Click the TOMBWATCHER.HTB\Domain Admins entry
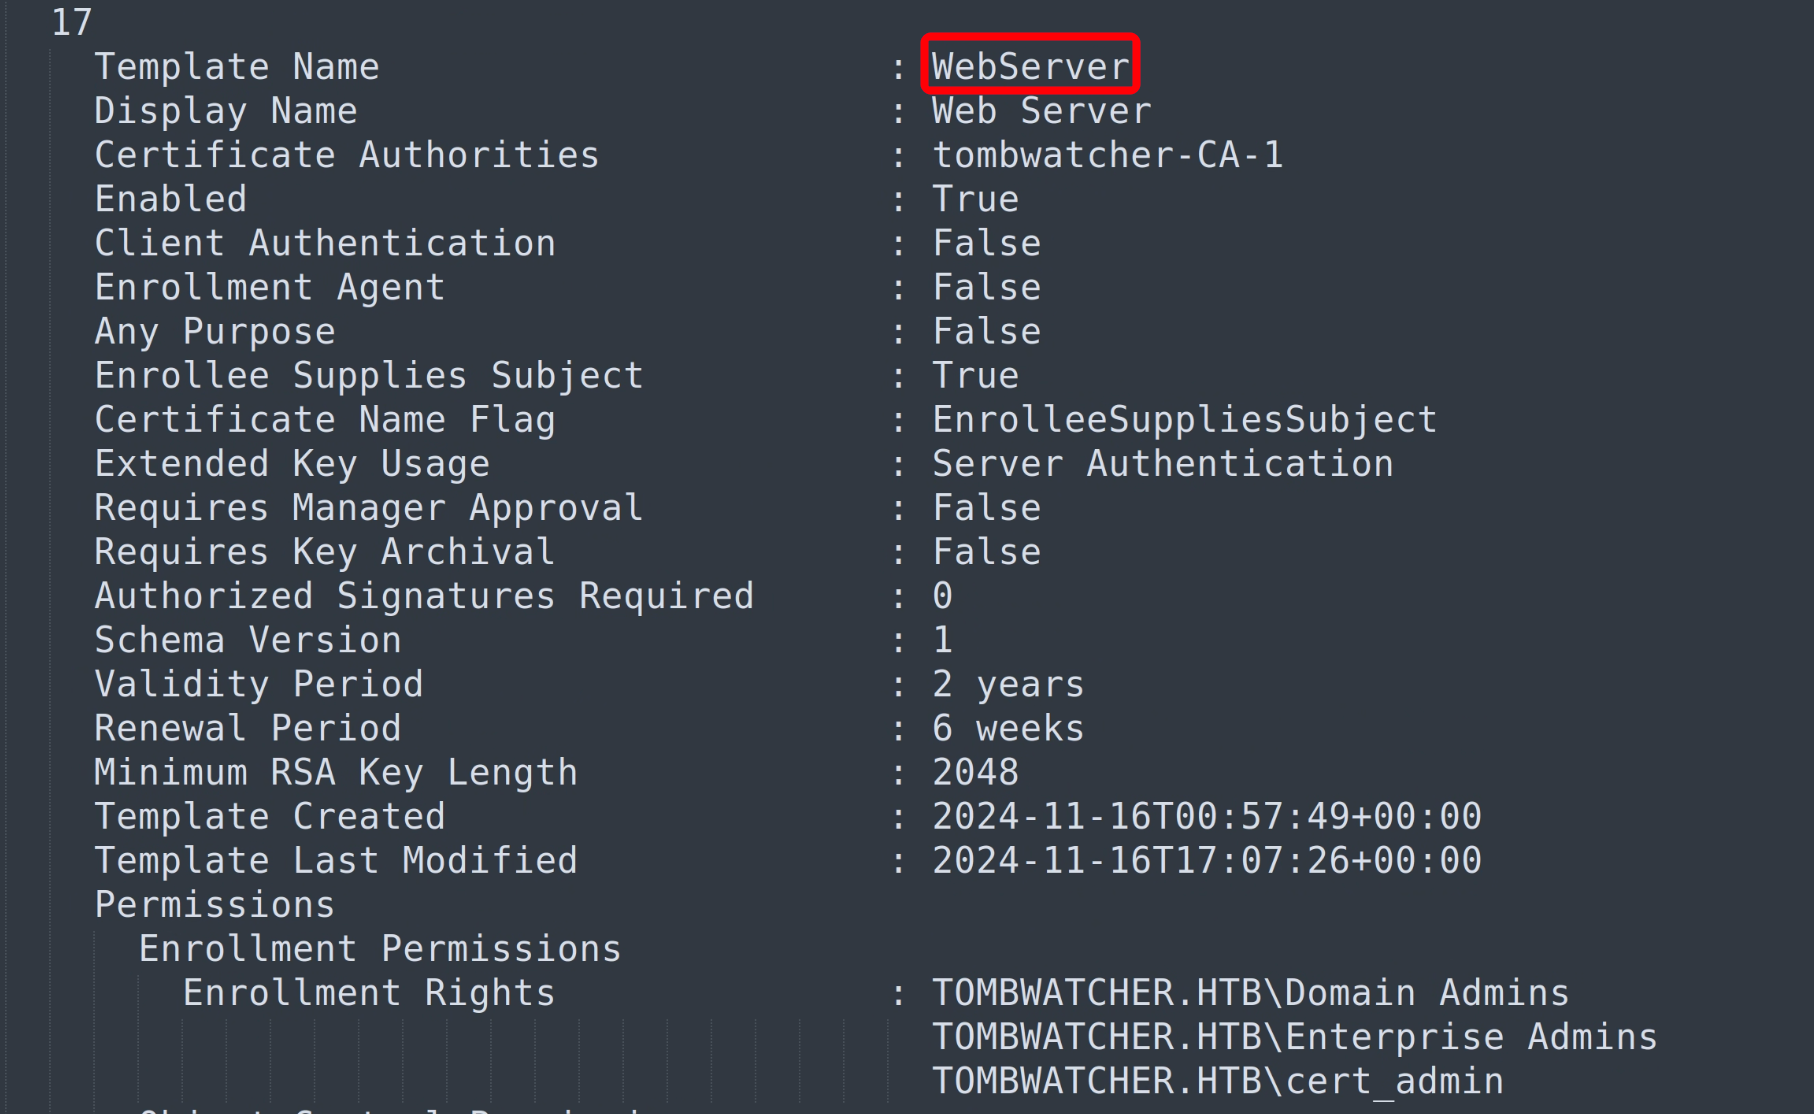This screenshot has height=1114, width=1814. (1250, 993)
